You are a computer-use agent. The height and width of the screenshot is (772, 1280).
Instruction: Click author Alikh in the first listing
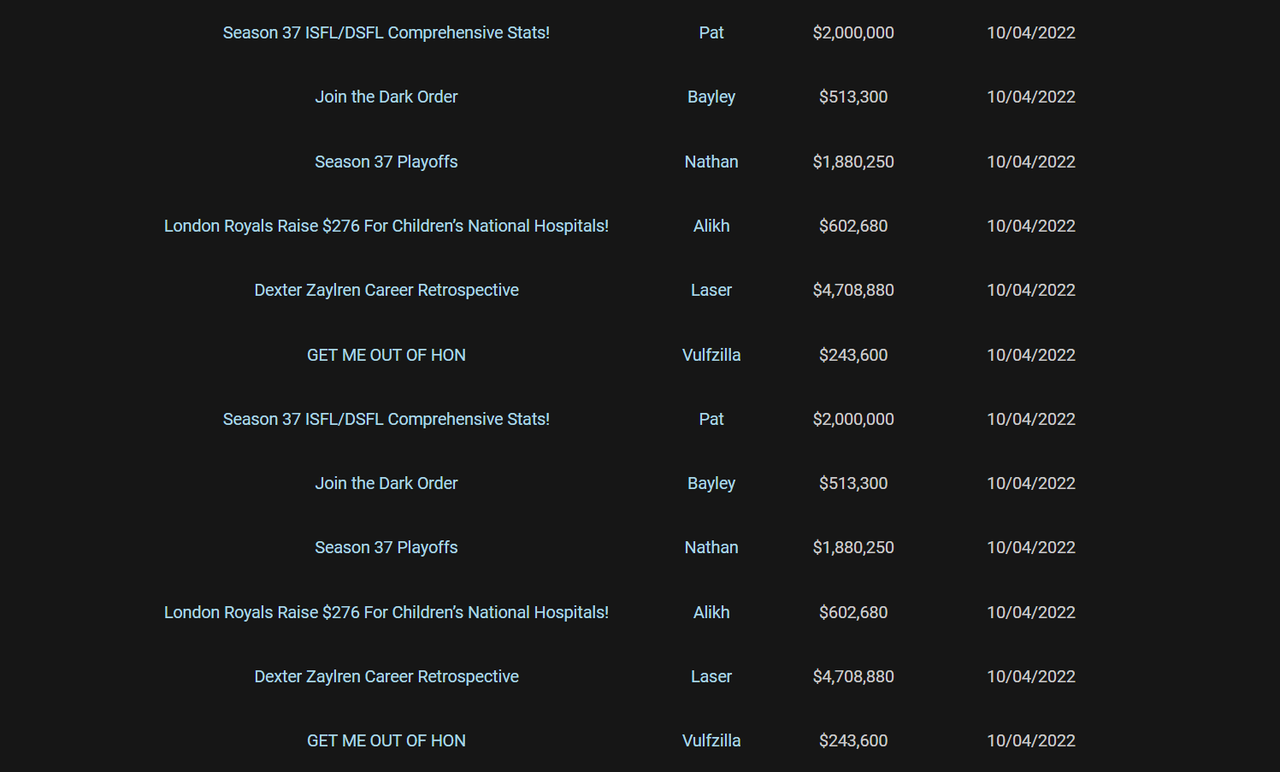(x=711, y=226)
